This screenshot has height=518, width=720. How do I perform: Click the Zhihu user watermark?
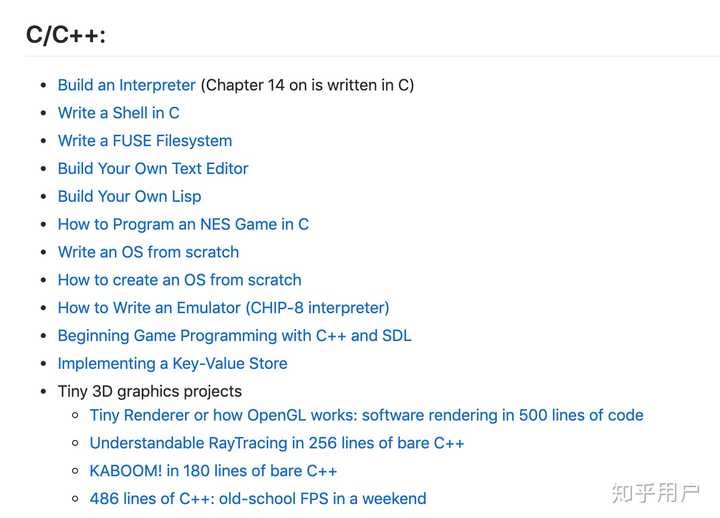pos(655,493)
